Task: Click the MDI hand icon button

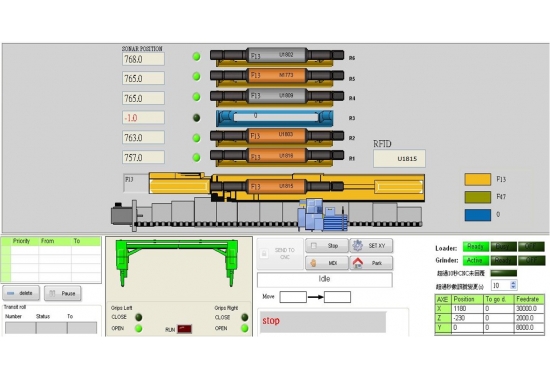Action: tap(327, 263)
